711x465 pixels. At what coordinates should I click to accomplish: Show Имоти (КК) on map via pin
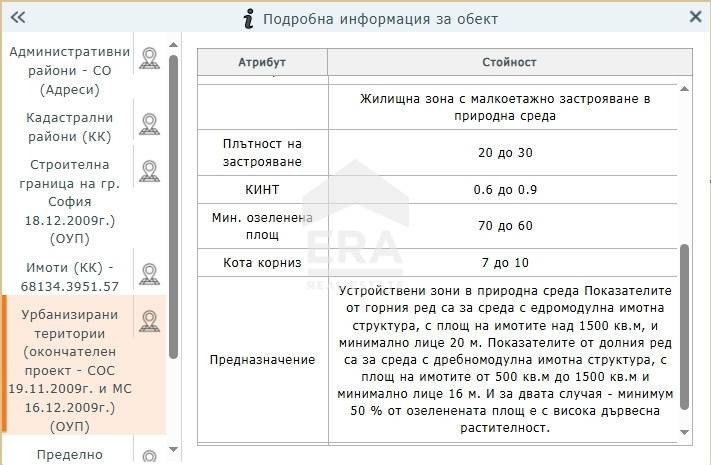tap(149, 274)
